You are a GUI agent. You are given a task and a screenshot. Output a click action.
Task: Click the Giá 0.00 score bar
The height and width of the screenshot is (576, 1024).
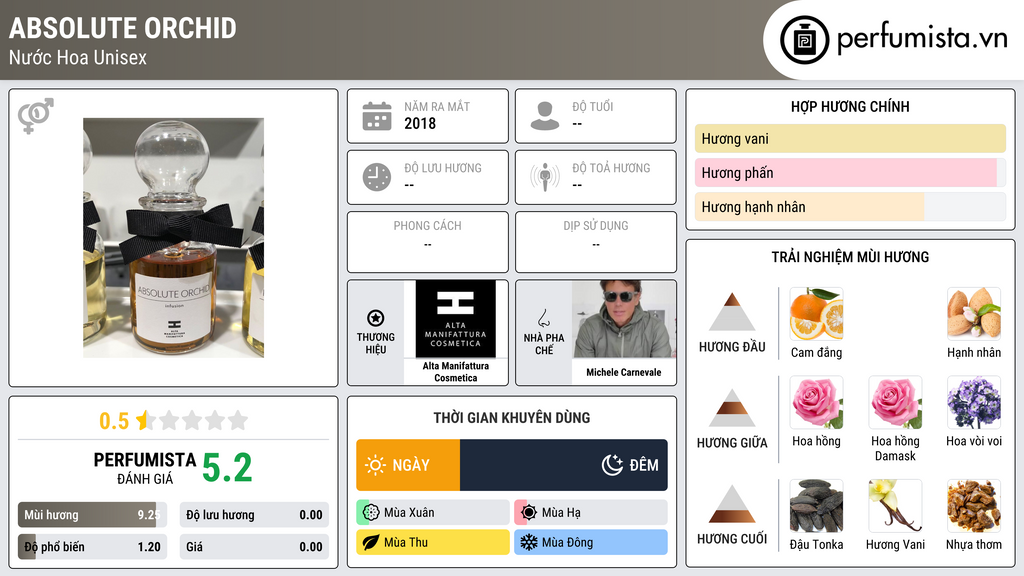(254, 547)
